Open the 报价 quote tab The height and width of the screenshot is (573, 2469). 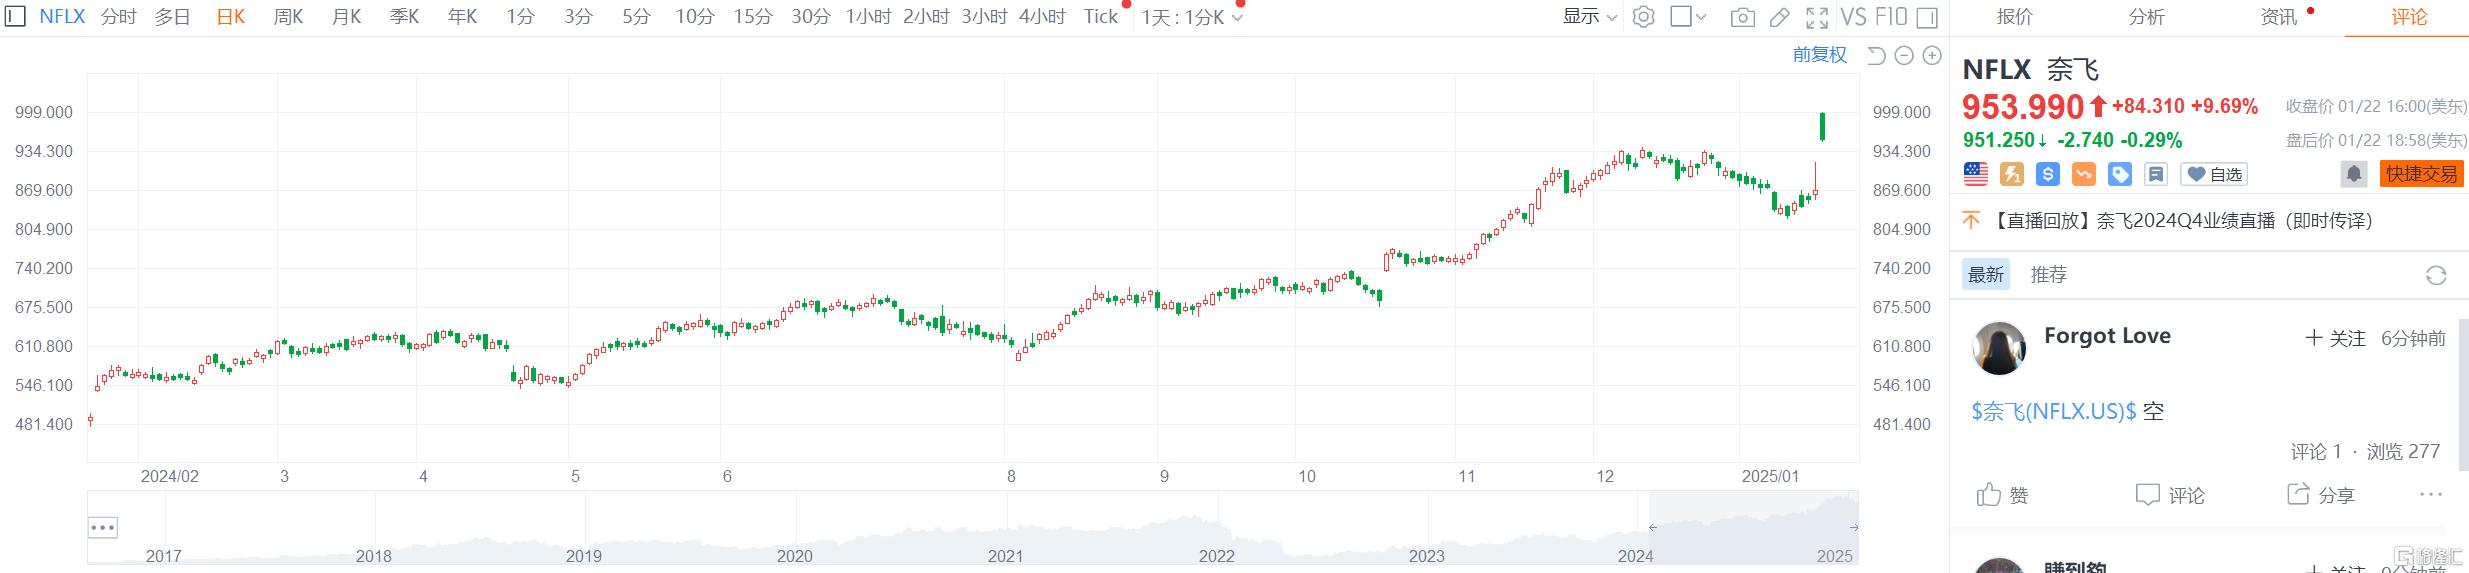pyautogui.click(x=2014, y=17)
